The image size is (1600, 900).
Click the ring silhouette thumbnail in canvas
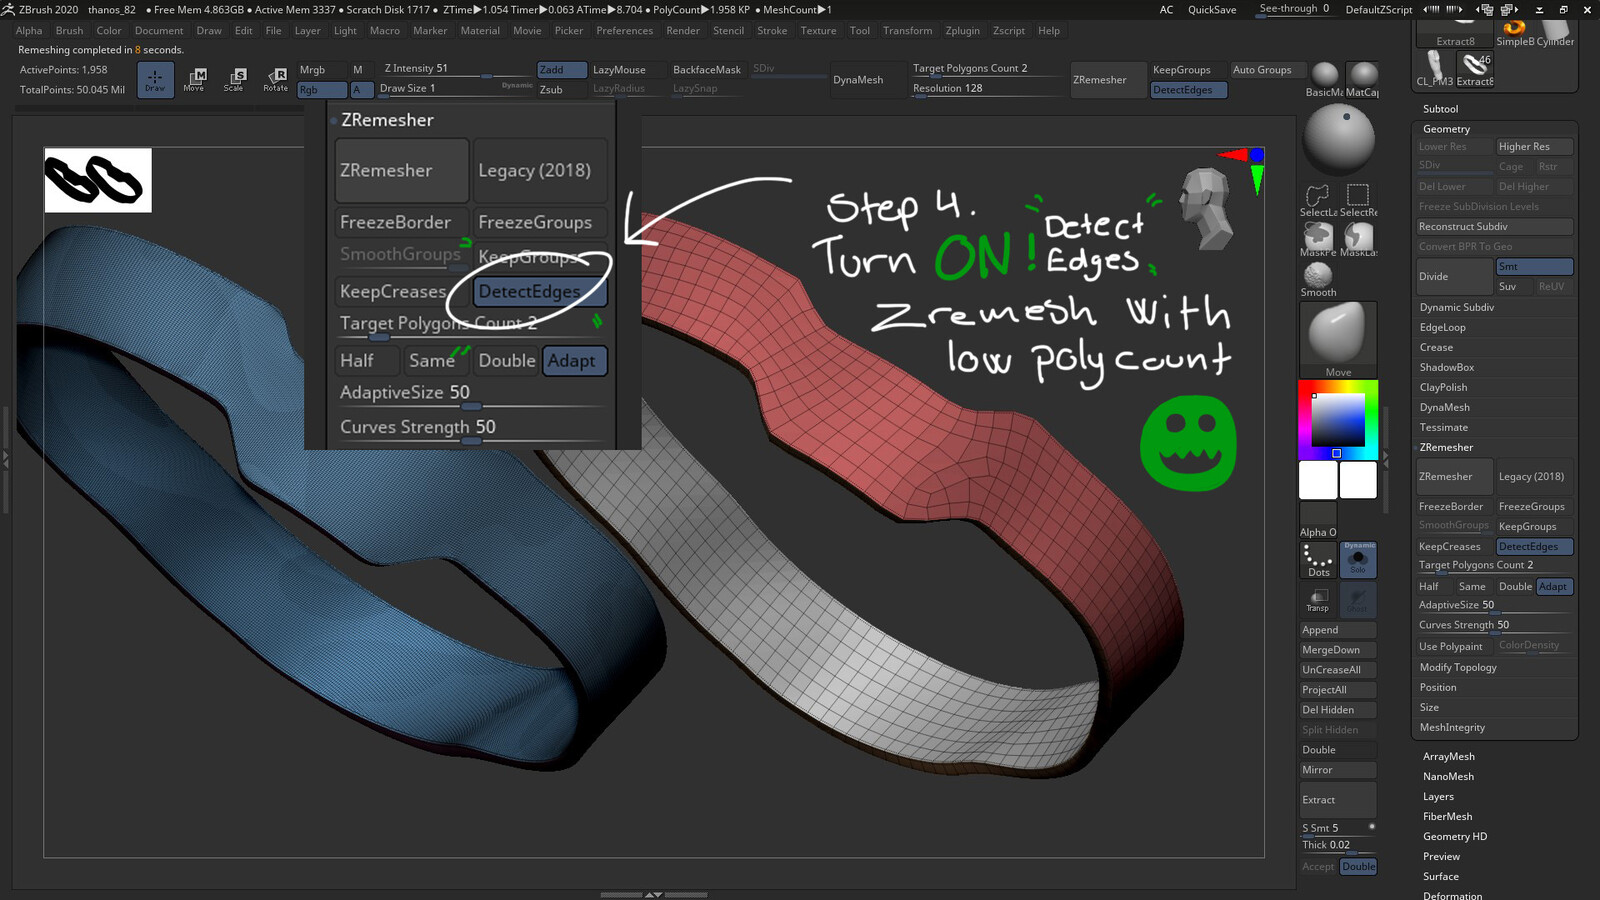pos(98,180)
